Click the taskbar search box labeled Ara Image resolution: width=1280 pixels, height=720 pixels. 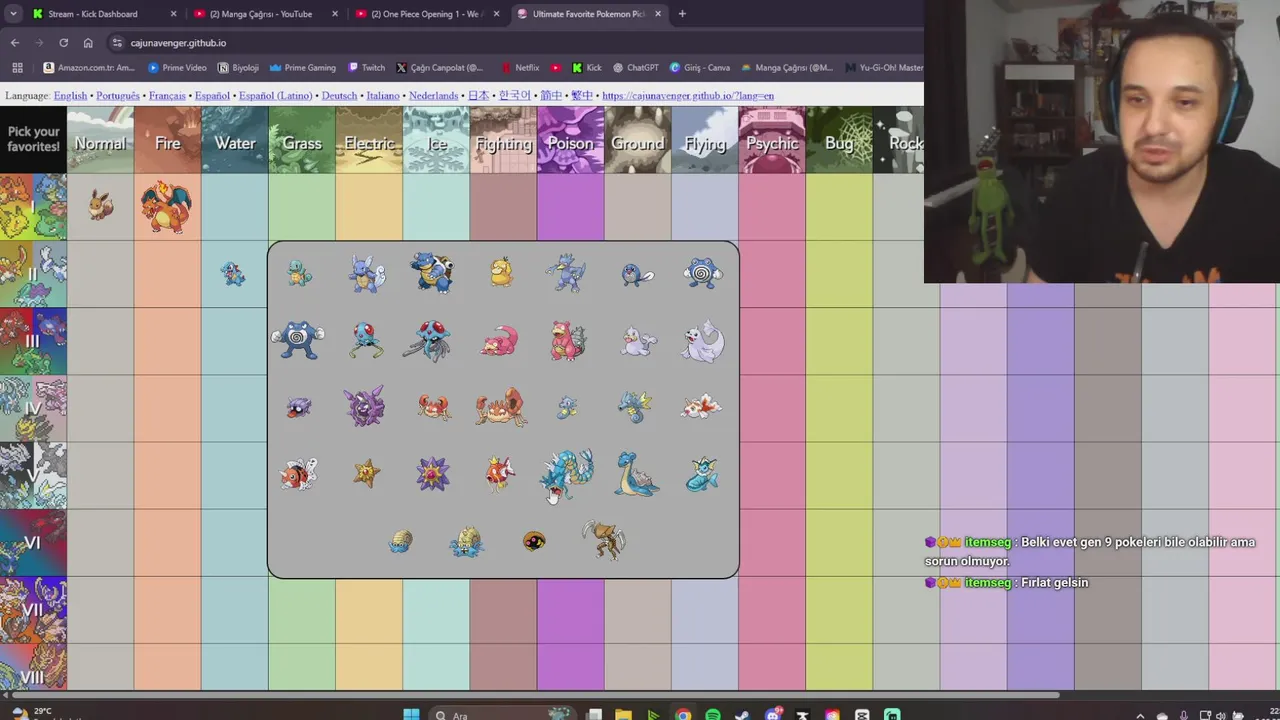point(504,714)
